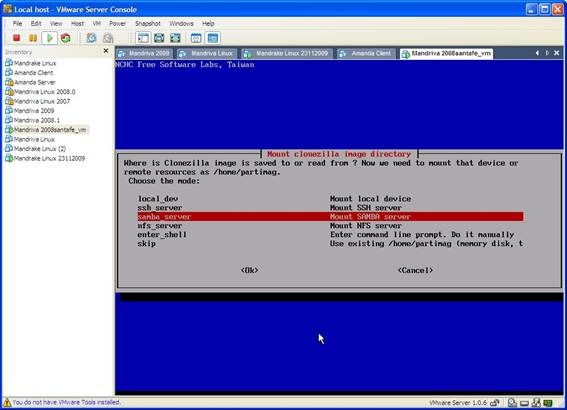Viewport: 567px width, 410px height.
Task: Select Mandrake Linux 23112009 in the inventory
Action: [x=46, y=158]
